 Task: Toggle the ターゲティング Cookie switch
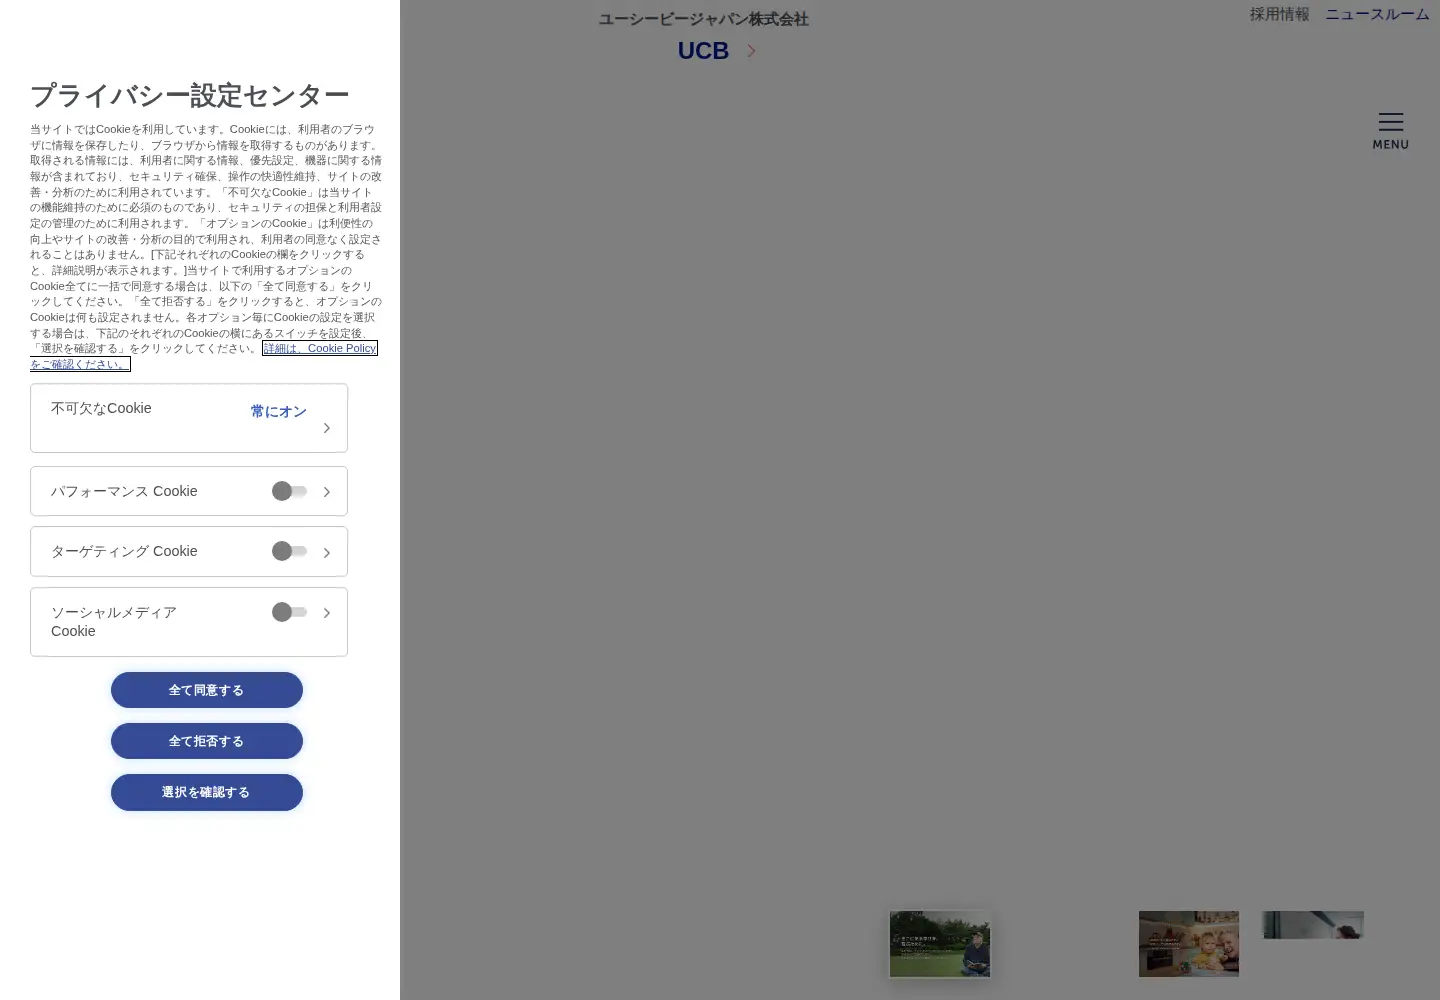(x=290, y=551)
